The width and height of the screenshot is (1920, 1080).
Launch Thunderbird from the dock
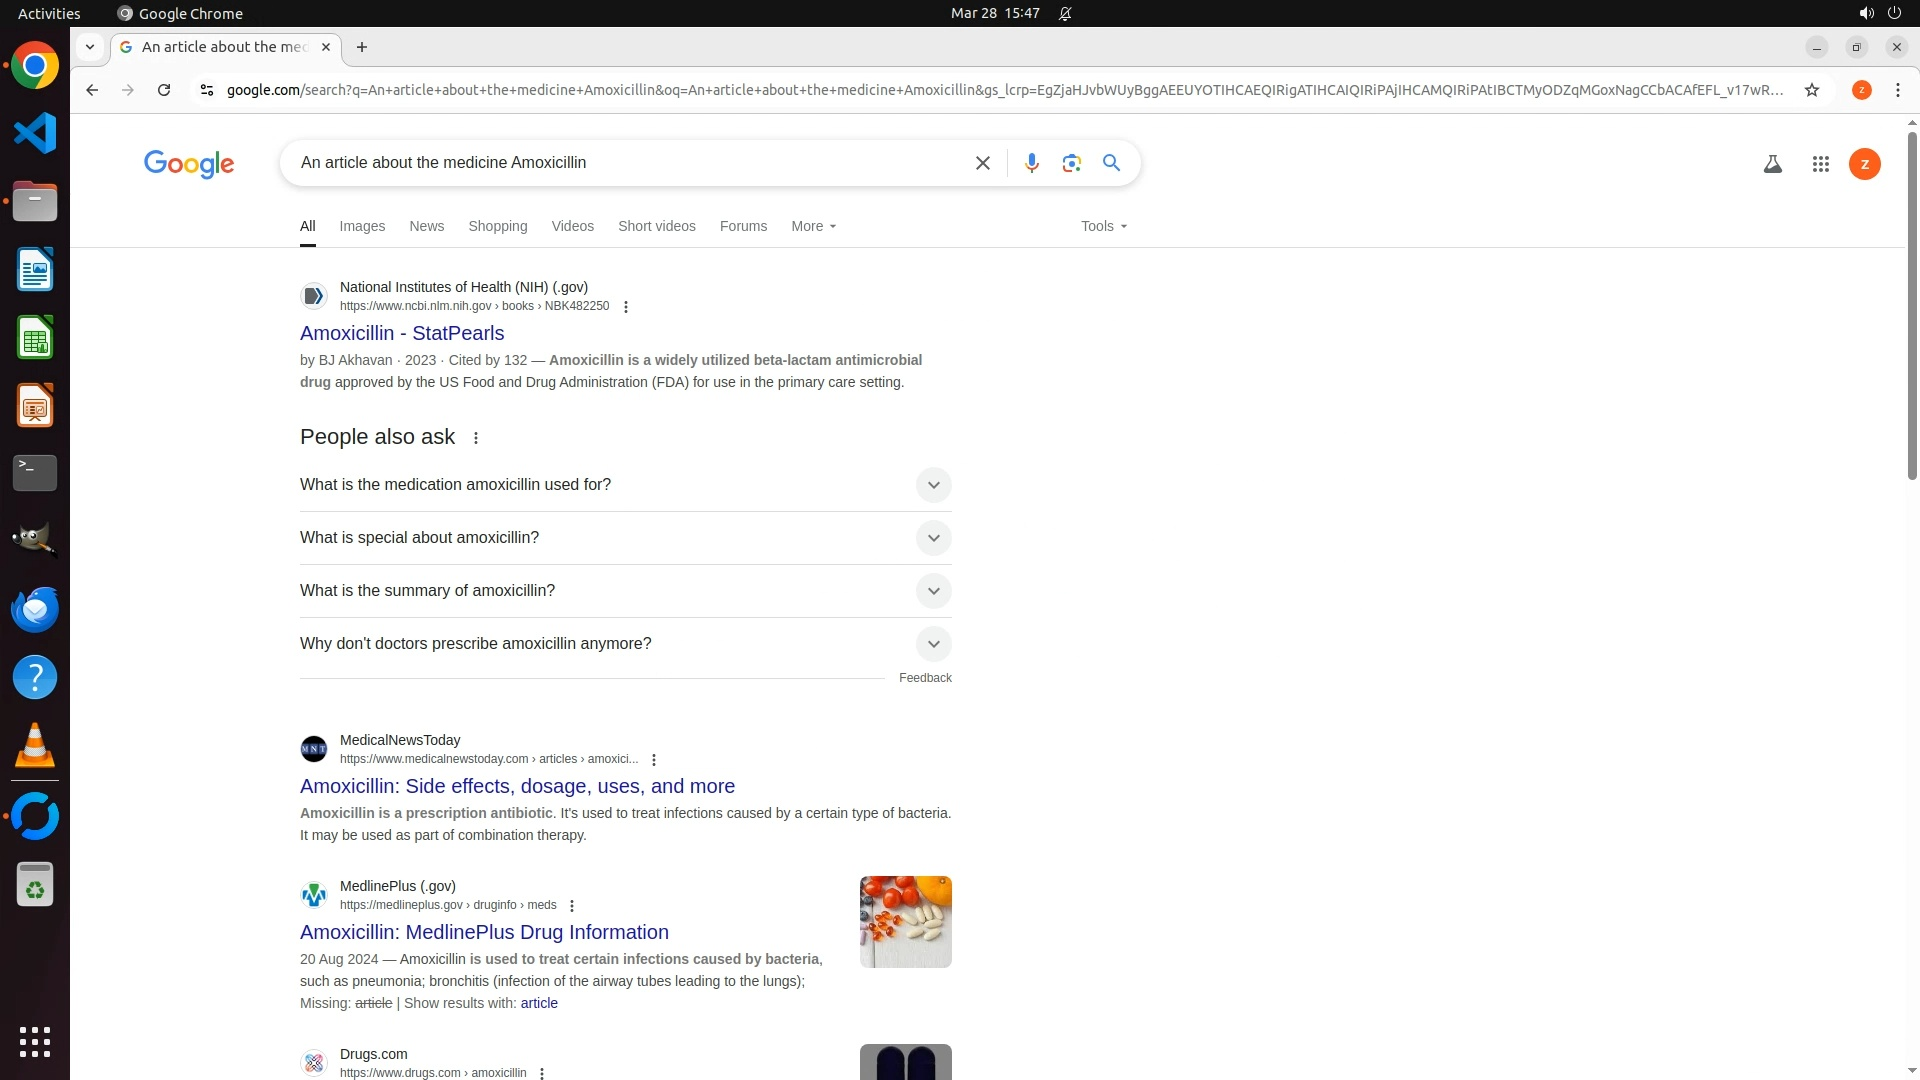click(x=35, y=609)
